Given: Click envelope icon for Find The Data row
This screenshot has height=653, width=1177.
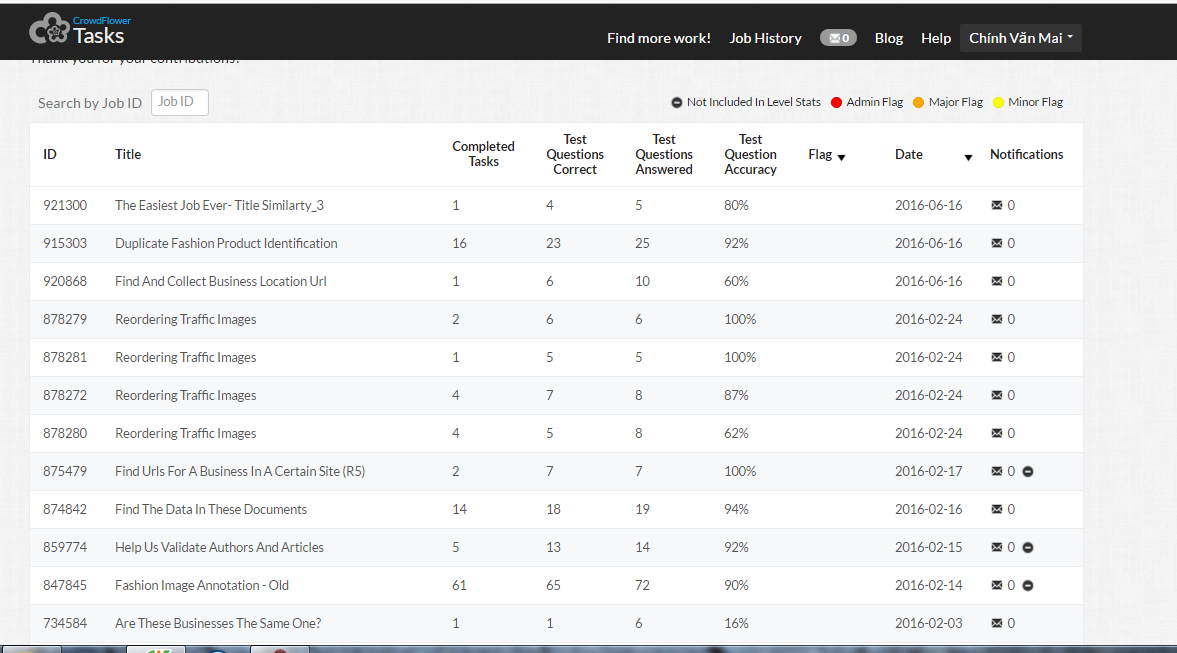Looking at the screenshot, I should pyautogui.click(x=996, y=509).
